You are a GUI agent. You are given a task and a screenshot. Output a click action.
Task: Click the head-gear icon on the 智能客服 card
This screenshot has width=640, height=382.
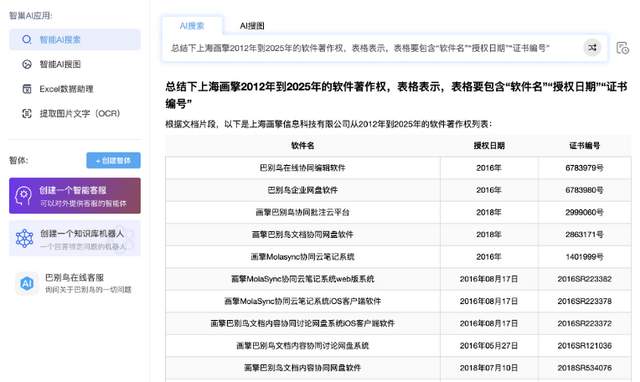[x=24, y=196]
